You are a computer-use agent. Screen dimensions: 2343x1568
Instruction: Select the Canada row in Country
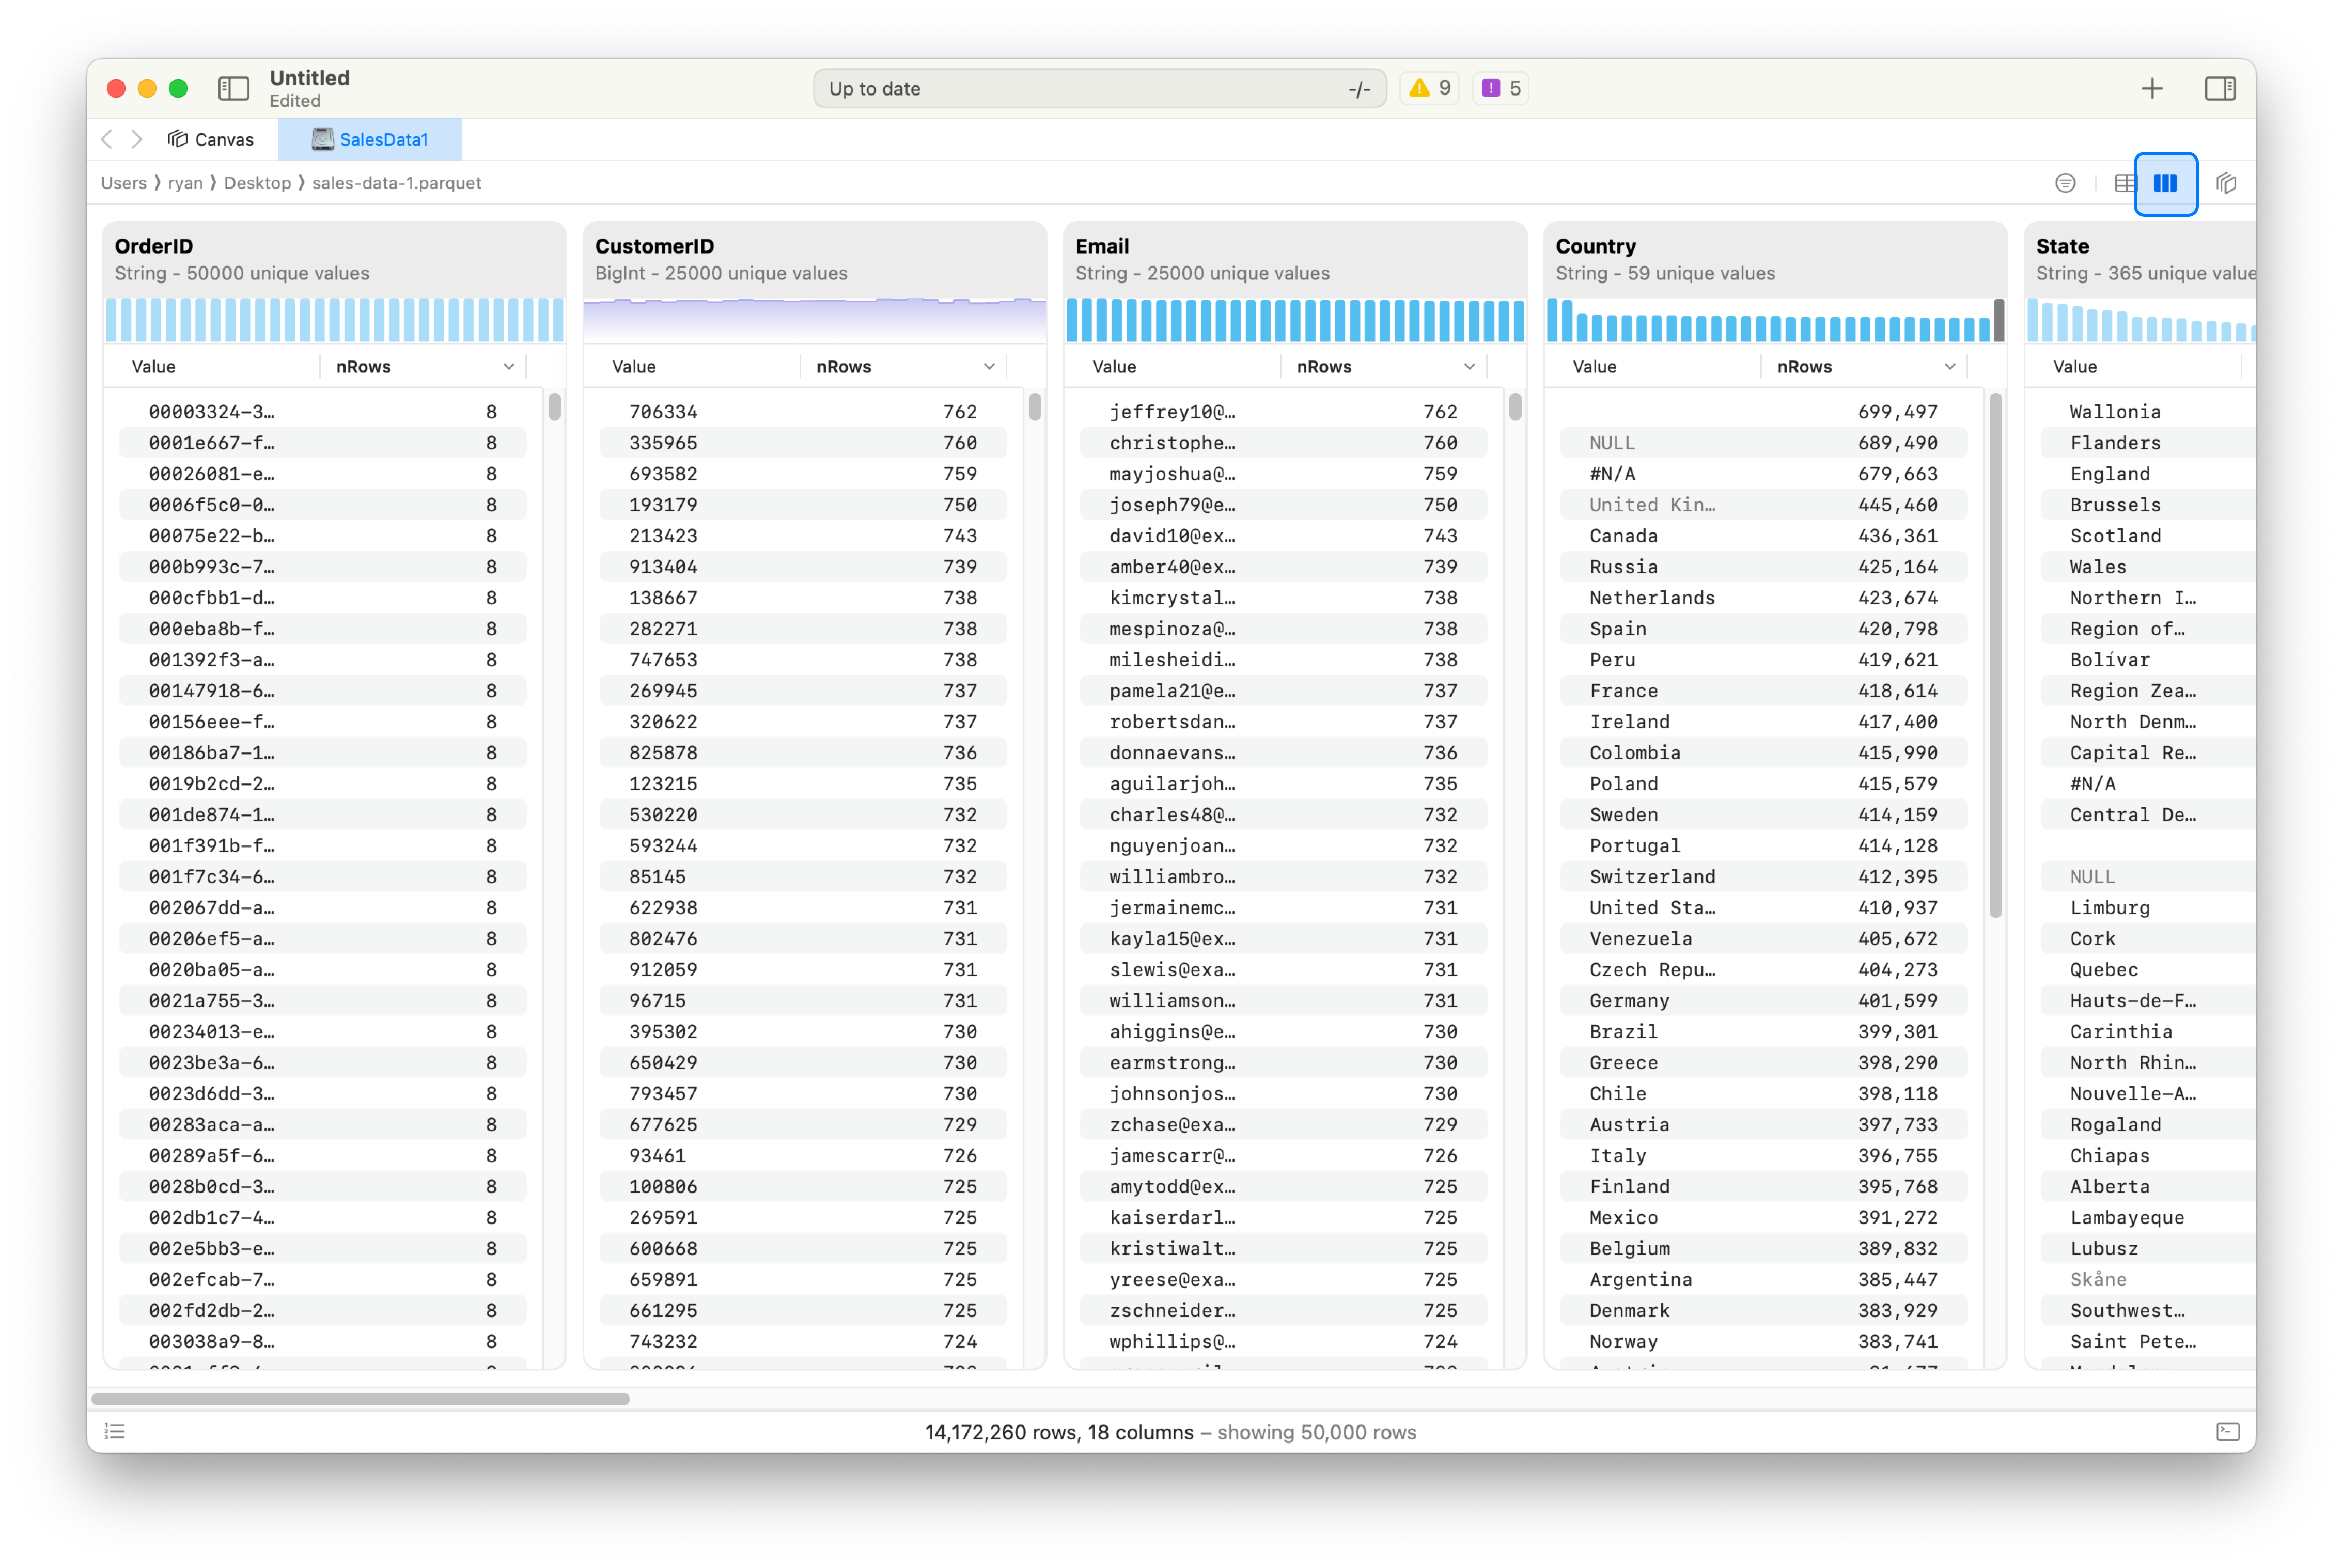[1763, 536]
